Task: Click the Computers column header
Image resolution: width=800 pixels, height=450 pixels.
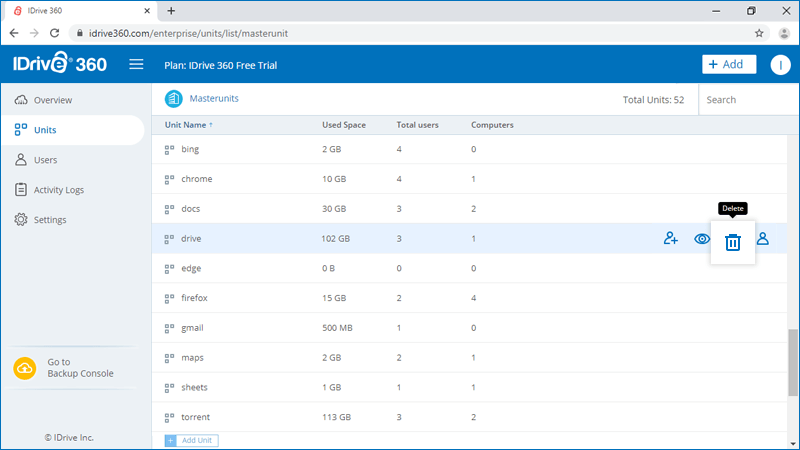Action: (492, 125)
